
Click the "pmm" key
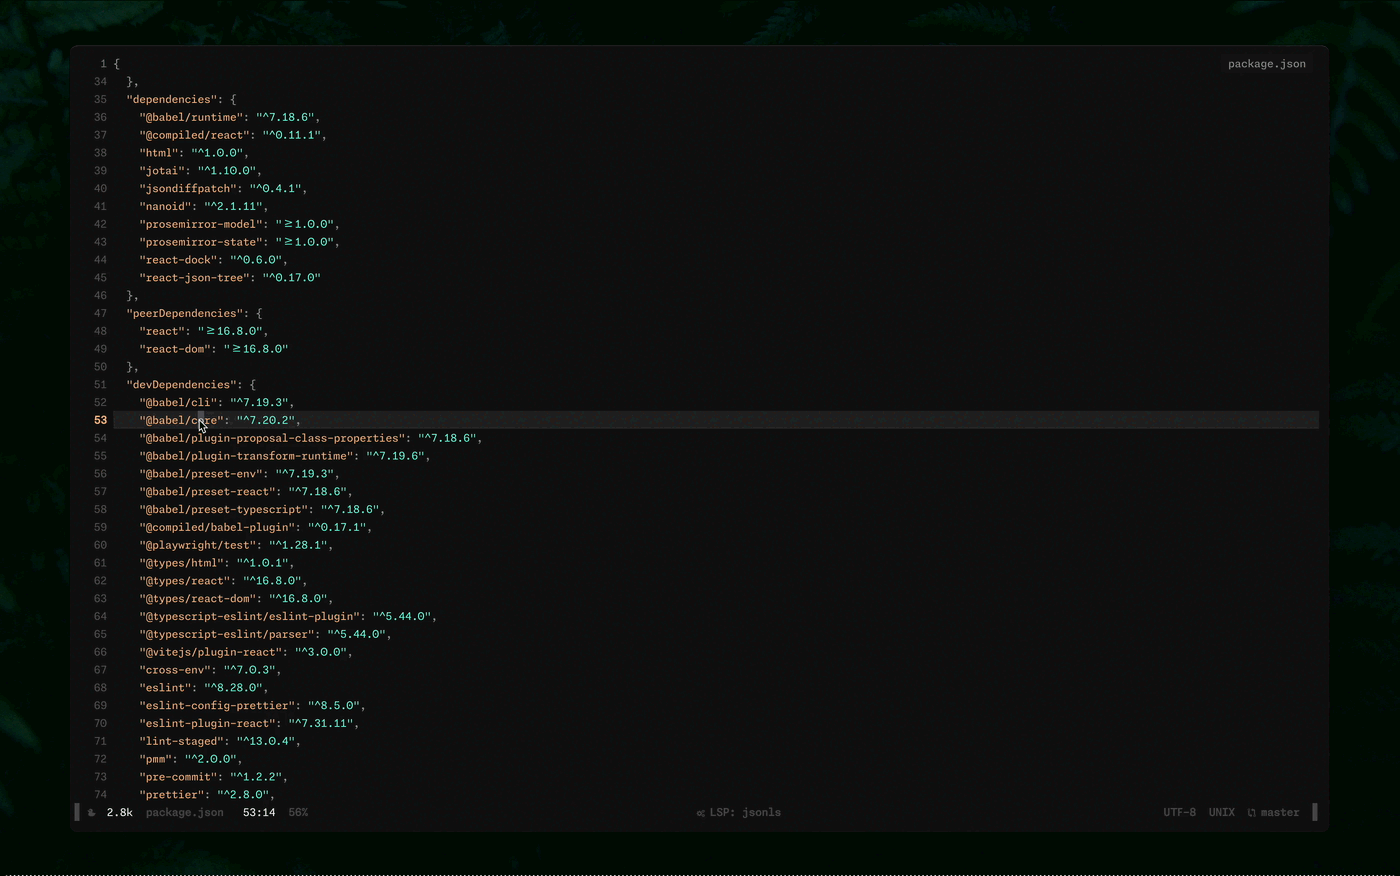(x=155, y=759)
